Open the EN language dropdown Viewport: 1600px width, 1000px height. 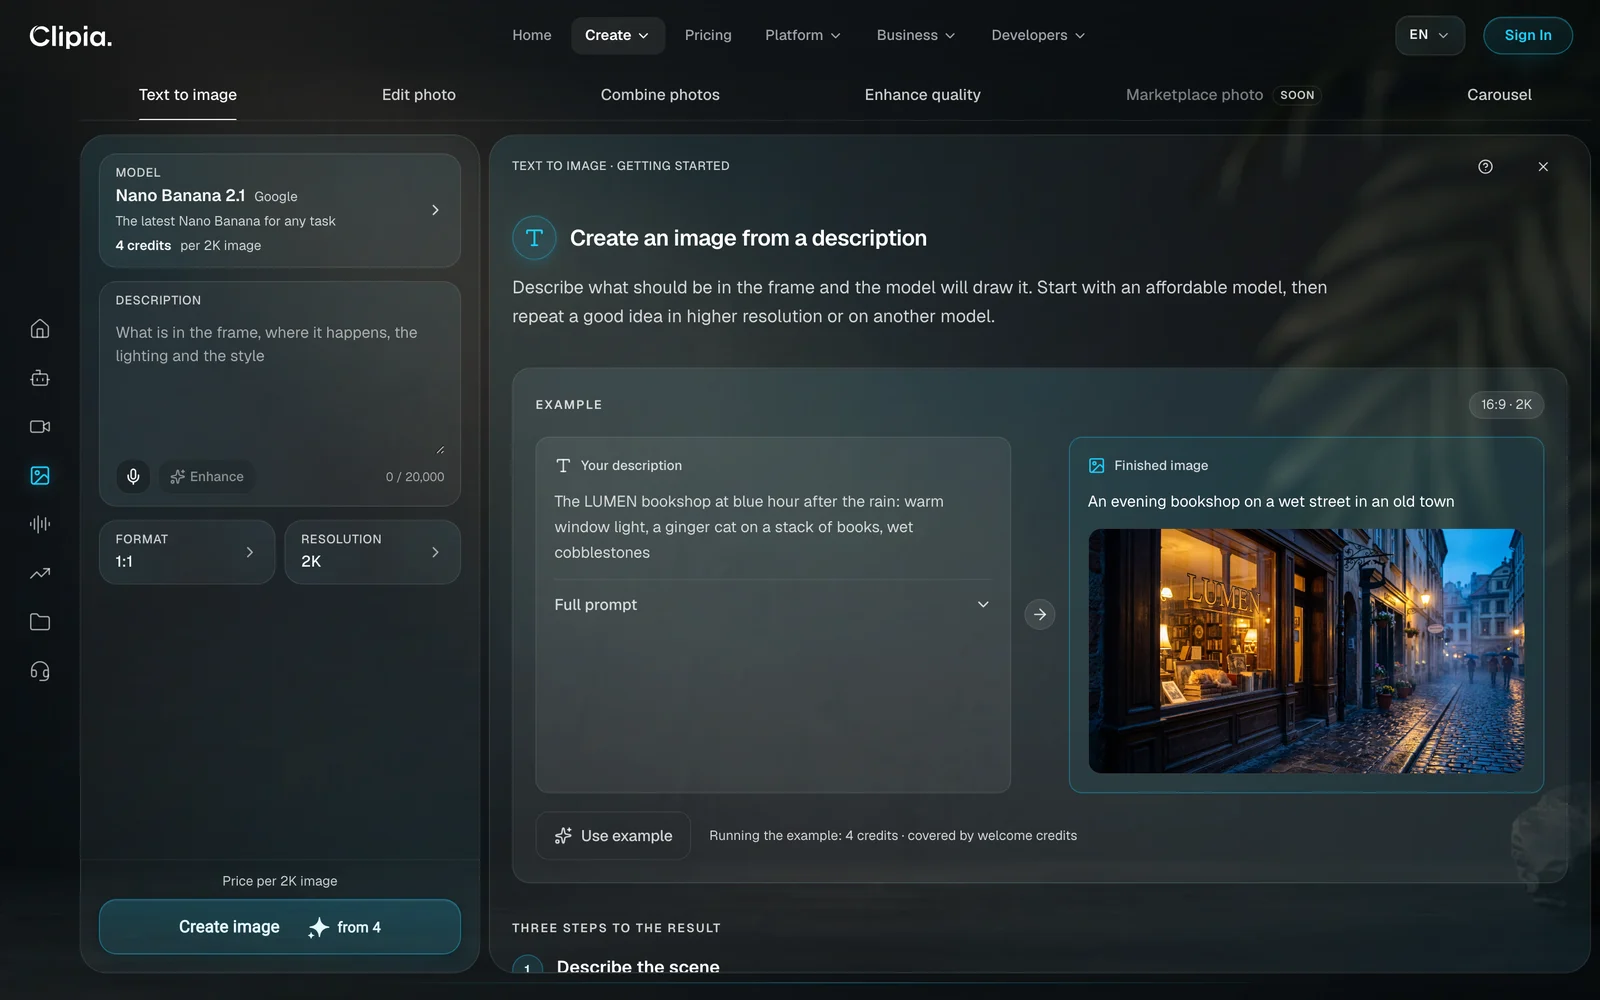point(1430,35)
